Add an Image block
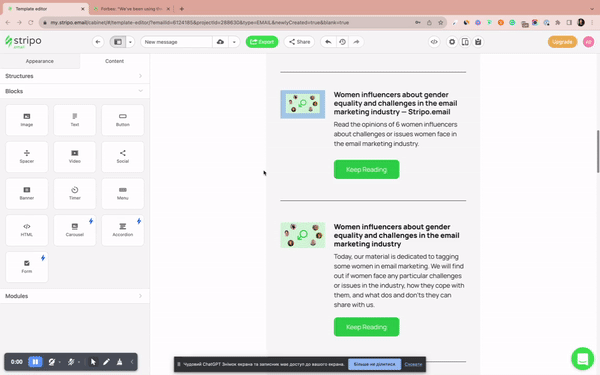 [x=27, y=120]
